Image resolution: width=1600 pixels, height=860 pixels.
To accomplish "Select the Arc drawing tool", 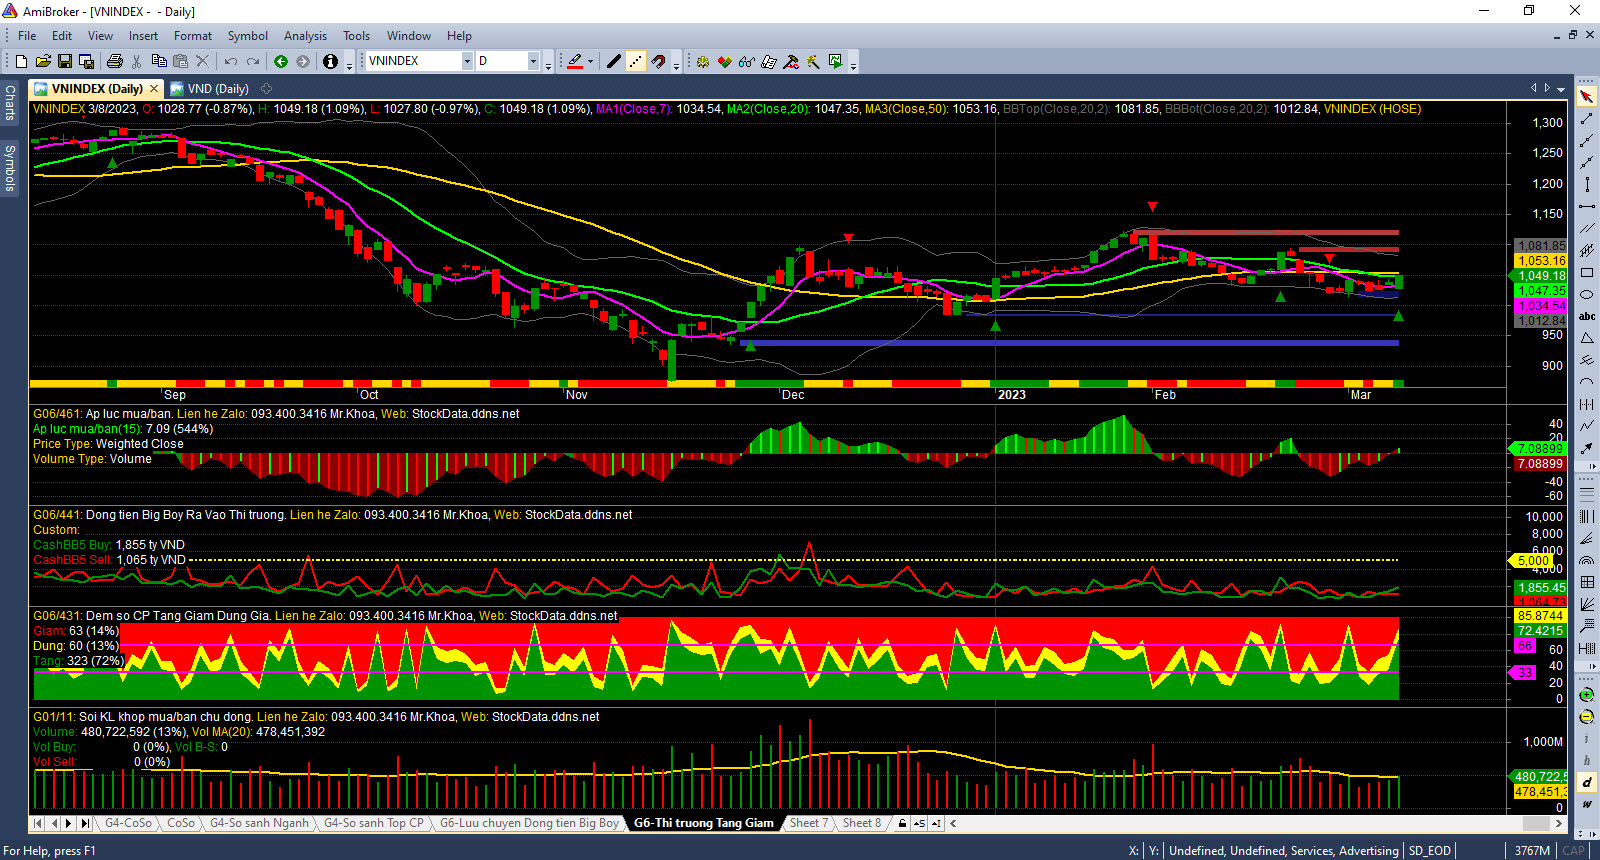I will pyautogui.click(x=1587, y=382).
